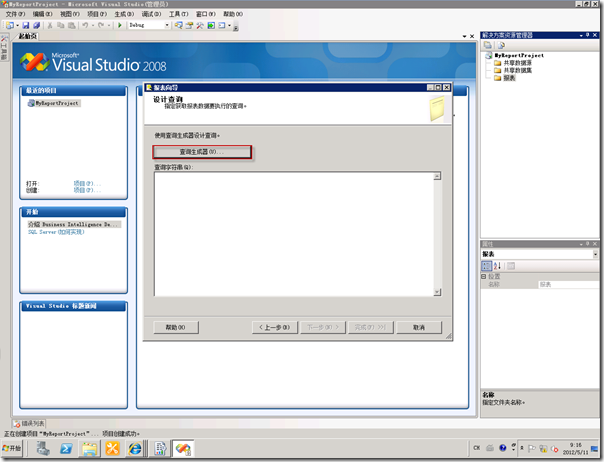Open the 调试 (Debug) menu
604x462 pixels.
151,14
